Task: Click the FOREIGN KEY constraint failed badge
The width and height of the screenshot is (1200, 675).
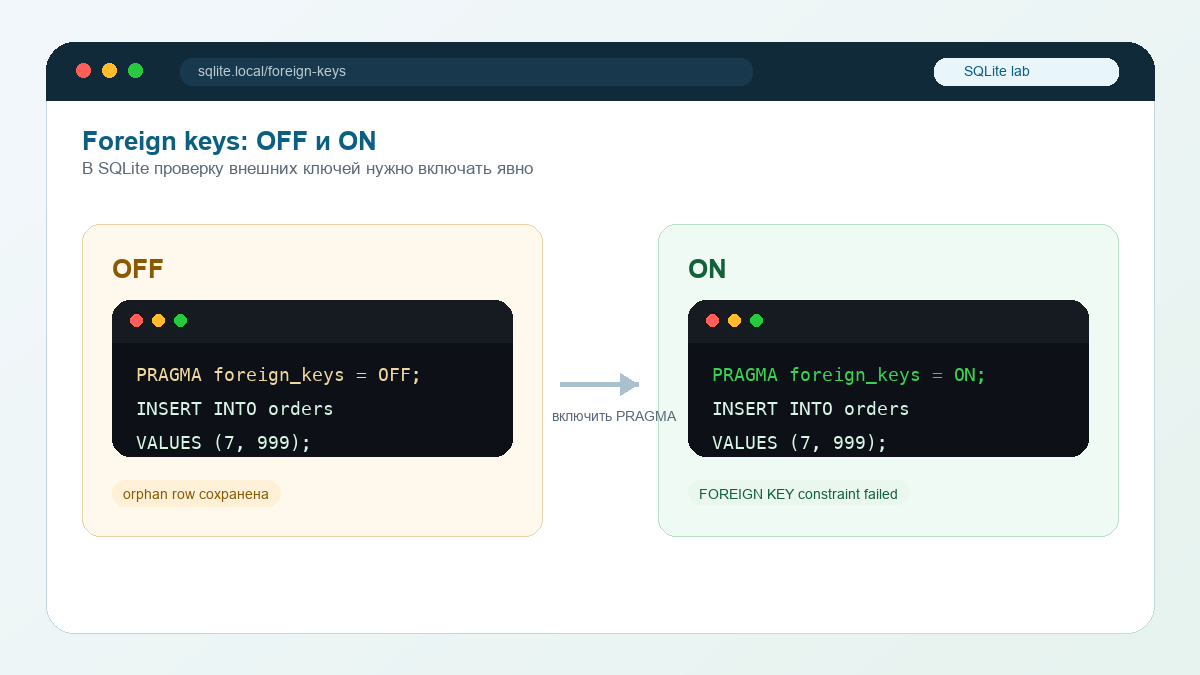Action: 798,494
